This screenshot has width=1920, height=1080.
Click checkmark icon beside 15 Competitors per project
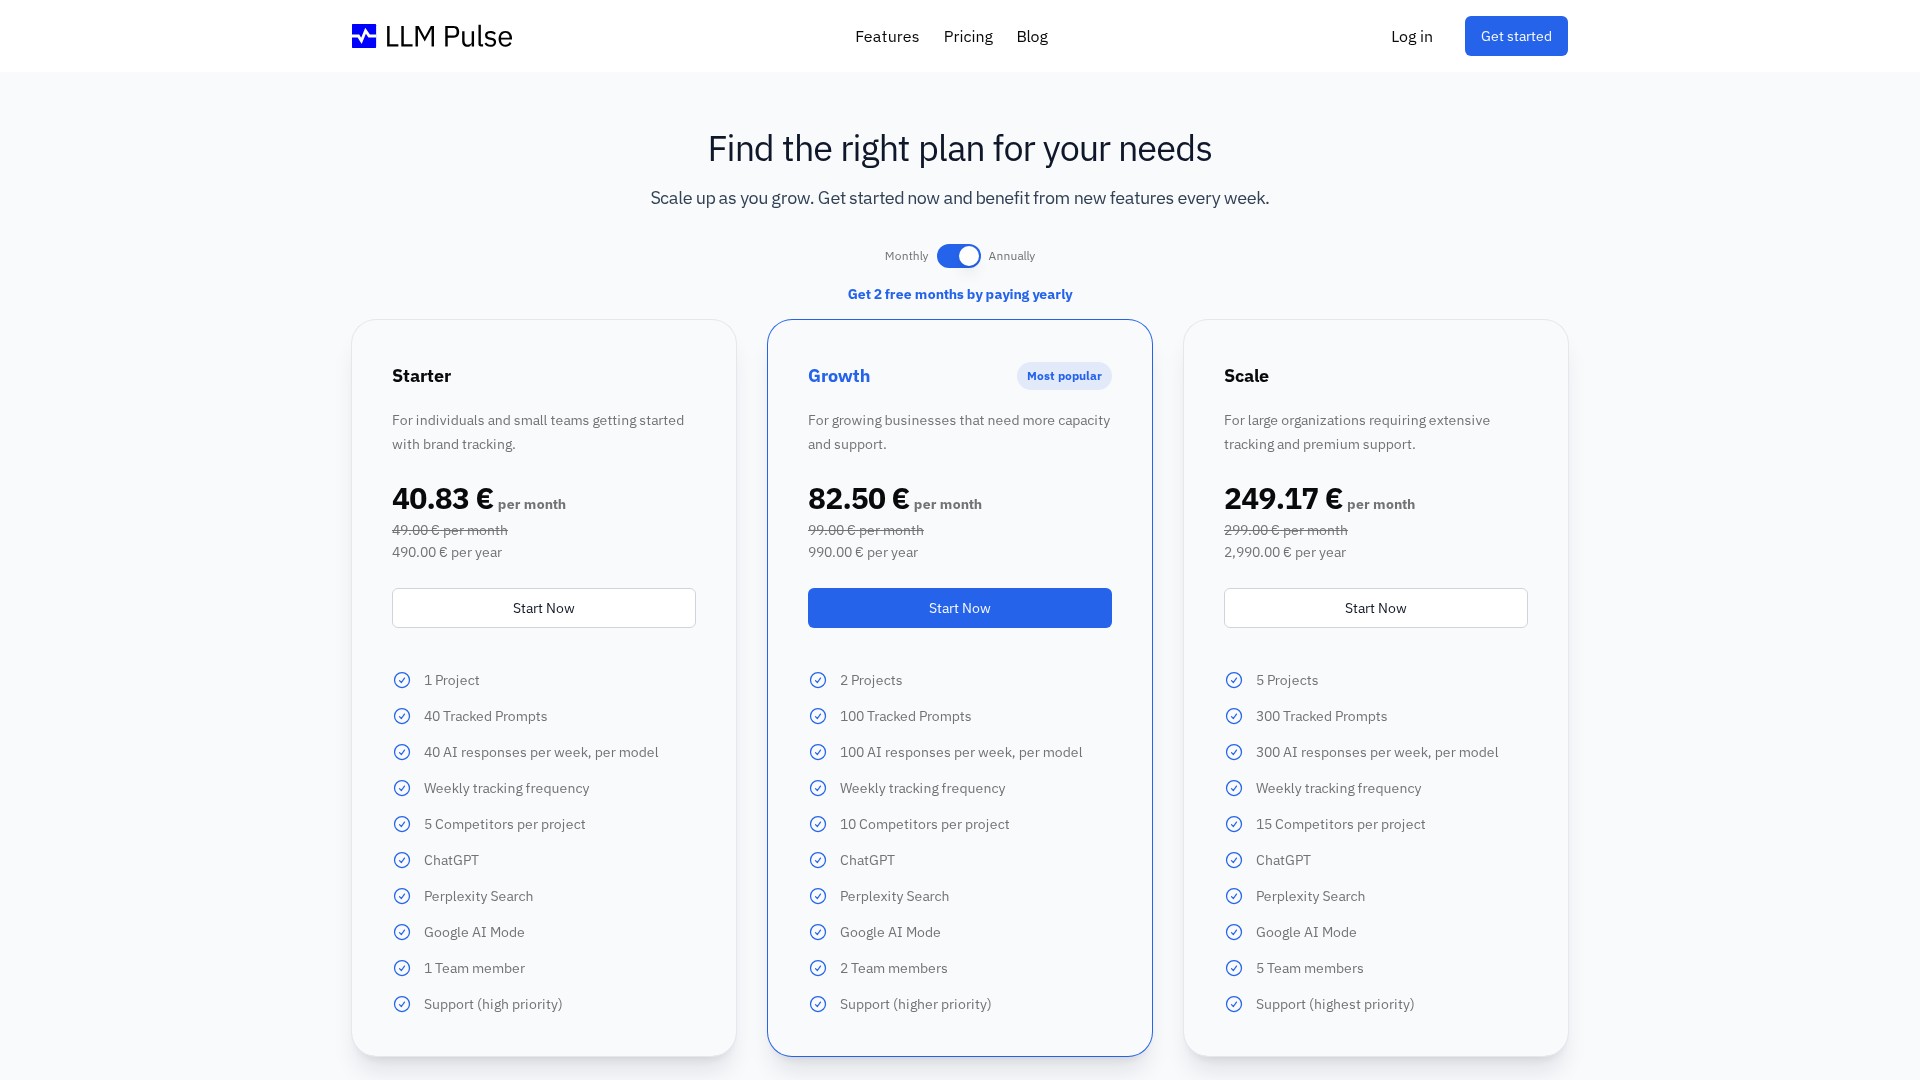click(1234, 824)
